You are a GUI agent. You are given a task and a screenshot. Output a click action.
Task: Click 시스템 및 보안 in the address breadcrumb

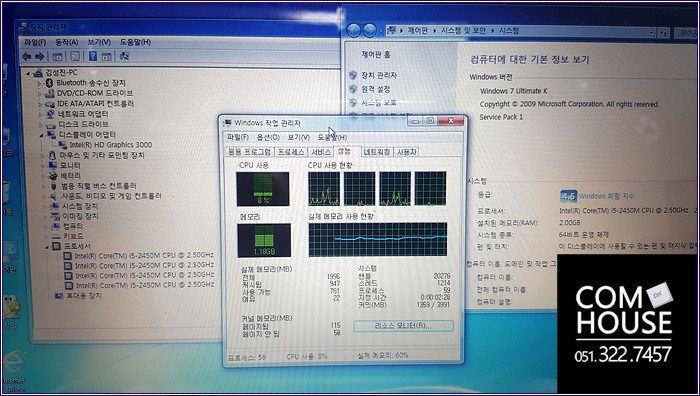(x=463, y=30)
